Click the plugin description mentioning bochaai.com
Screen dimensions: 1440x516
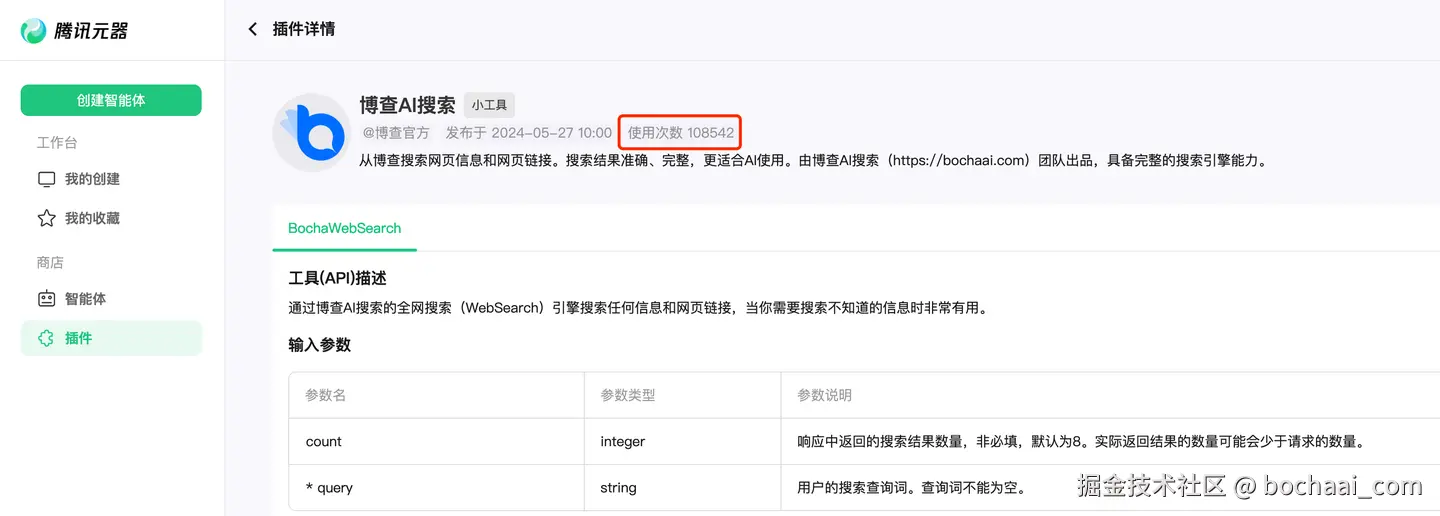click(x=813, y=160)
